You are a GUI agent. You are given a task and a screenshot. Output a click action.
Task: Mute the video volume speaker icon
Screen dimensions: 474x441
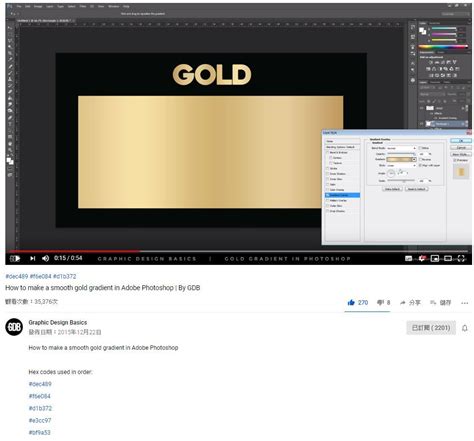click(46, 258)
